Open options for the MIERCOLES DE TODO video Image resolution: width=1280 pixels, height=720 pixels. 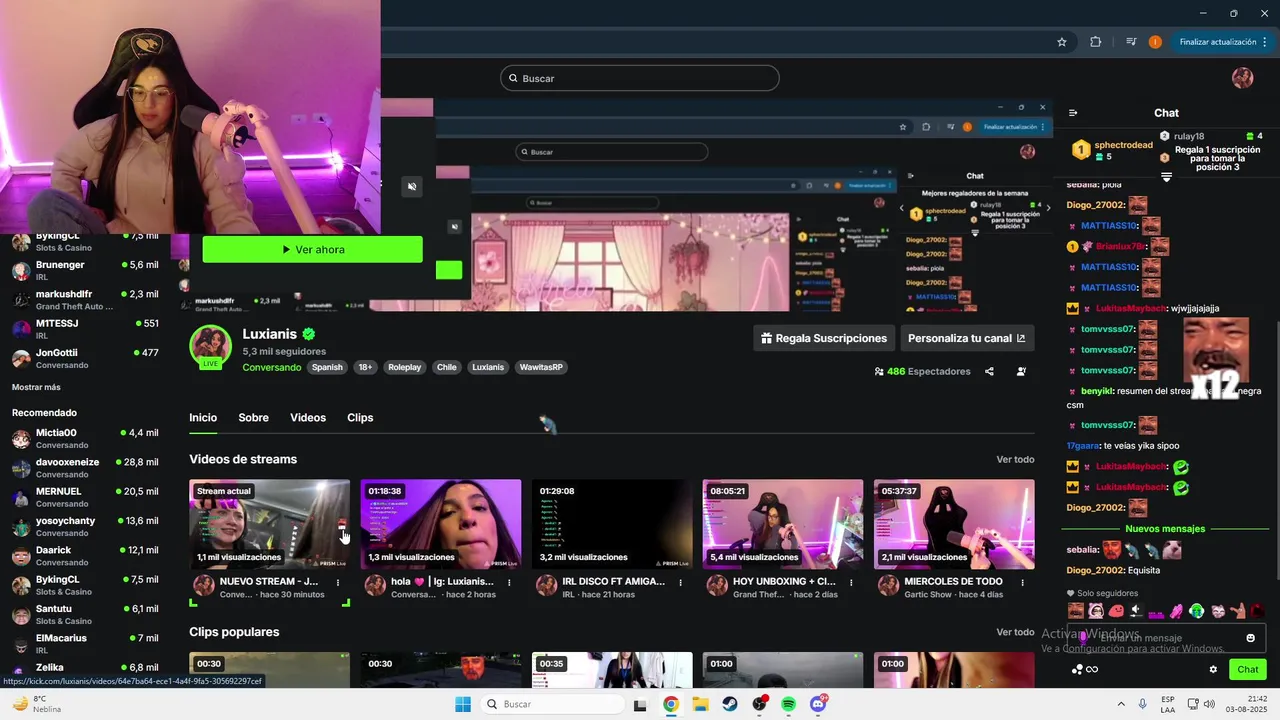point(1022,582)
